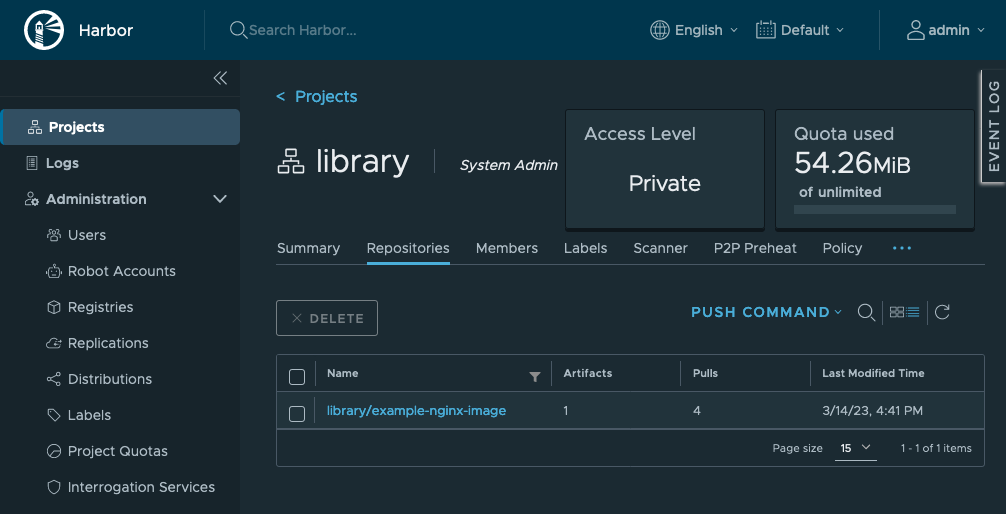Click the search magnifier in repositories toolbar
The image size is (1006, 514).
[867, 313]
